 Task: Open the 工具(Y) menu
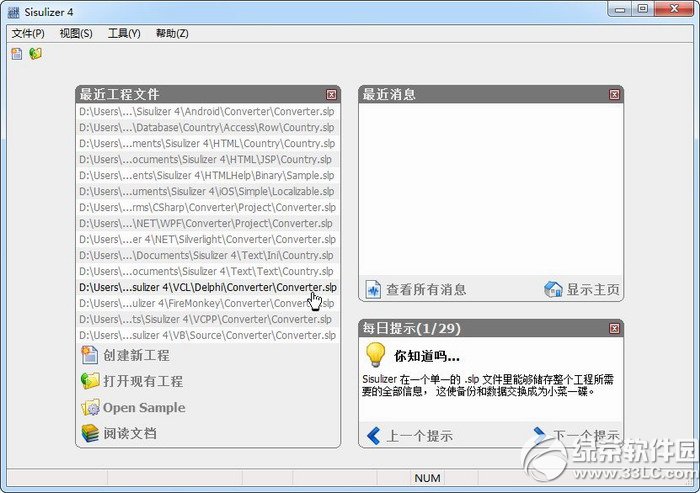point(124,33)
